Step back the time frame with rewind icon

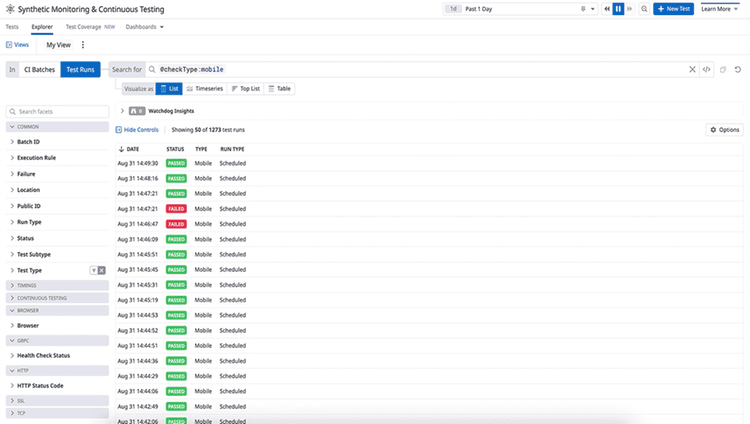click(x=607, y=9)
